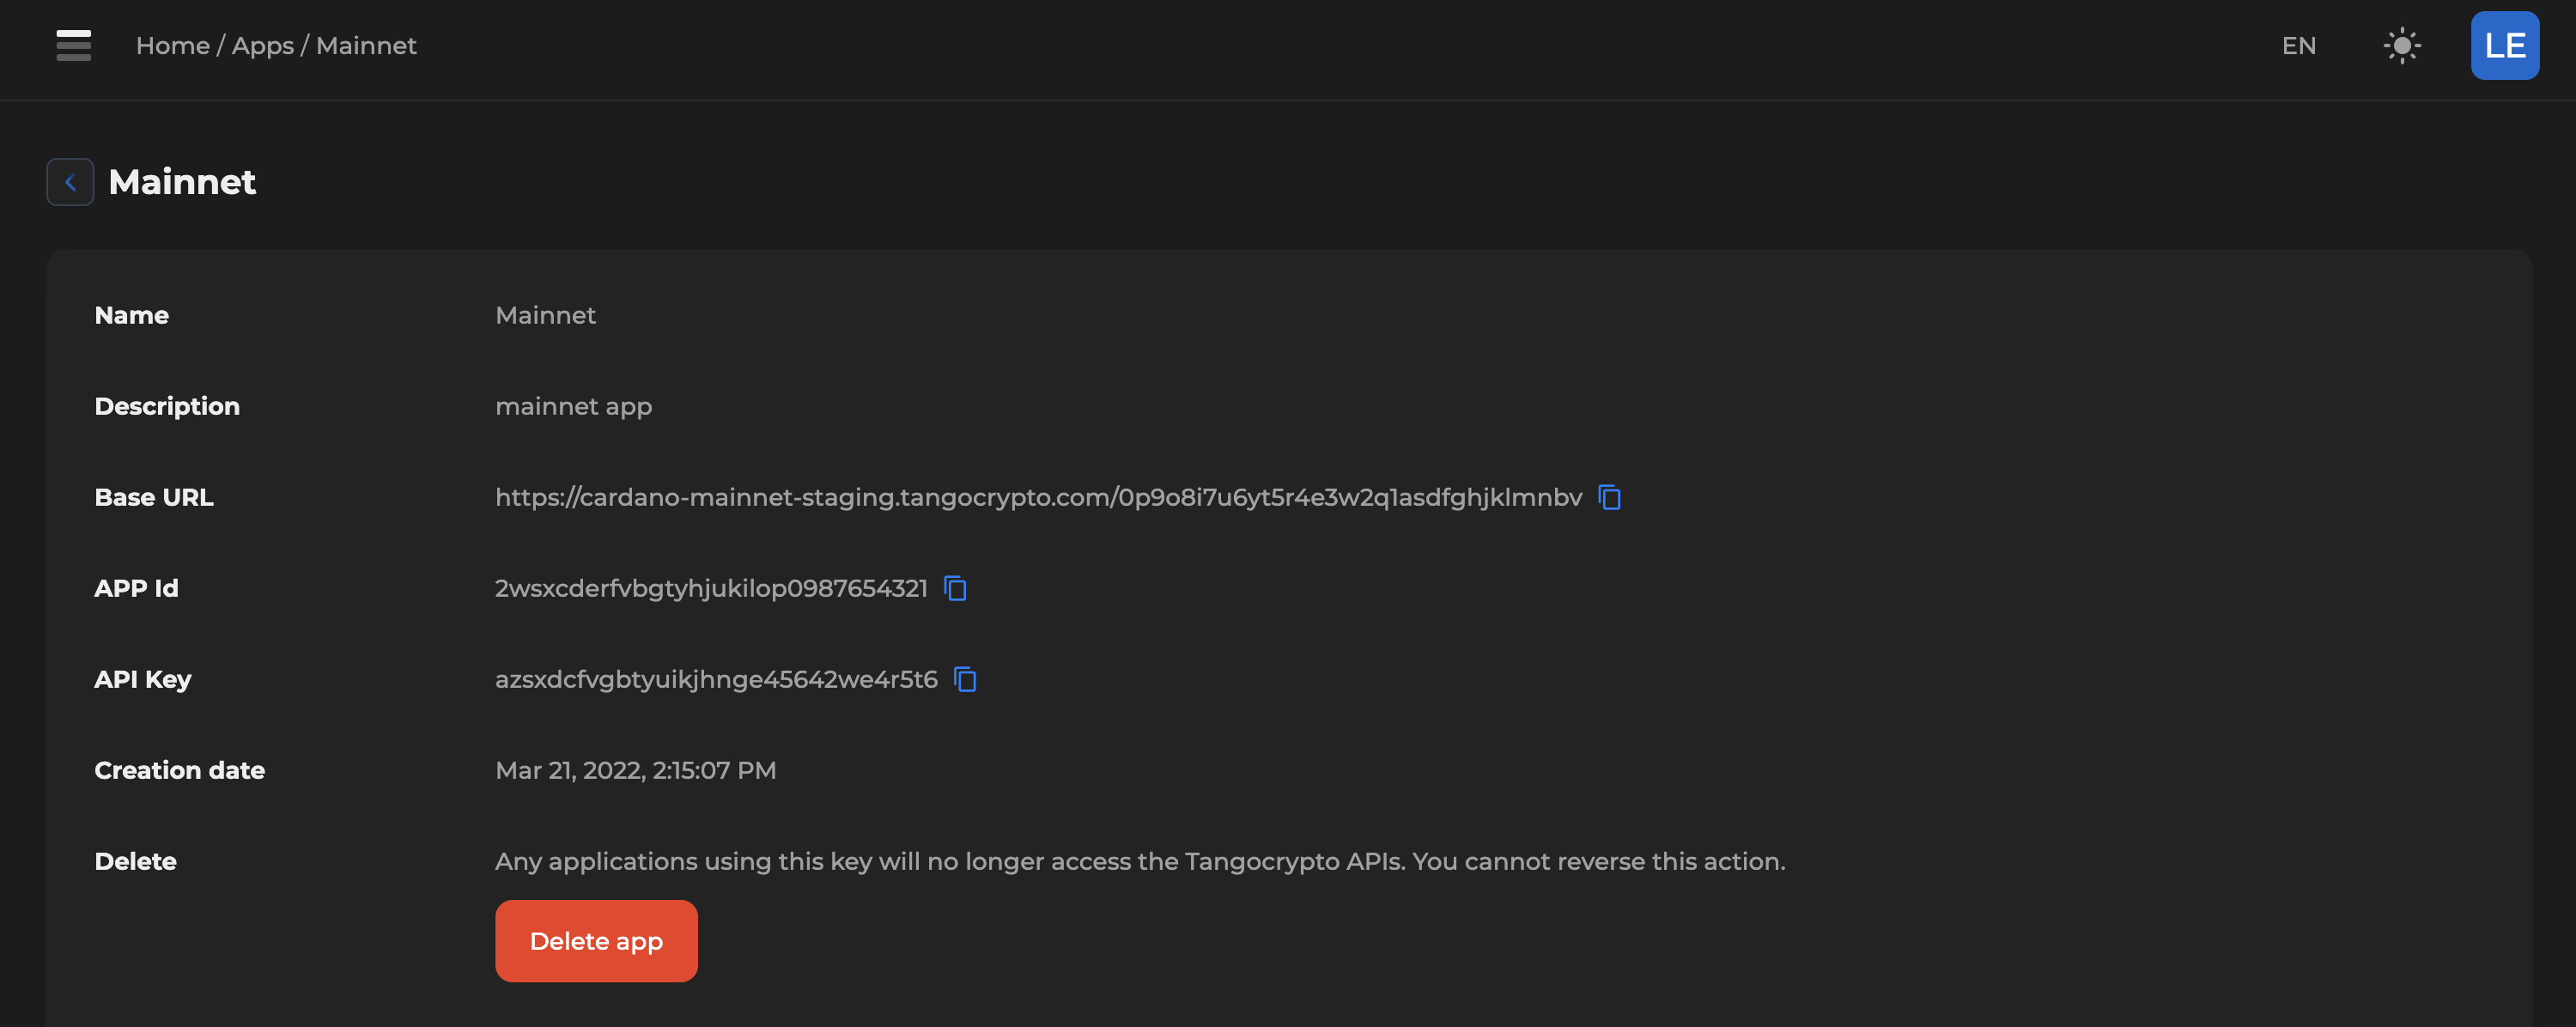Viewport: 2576px width, 1027px height.
Task: Click the APP Id value text
Action: click(x=710, y=588)
